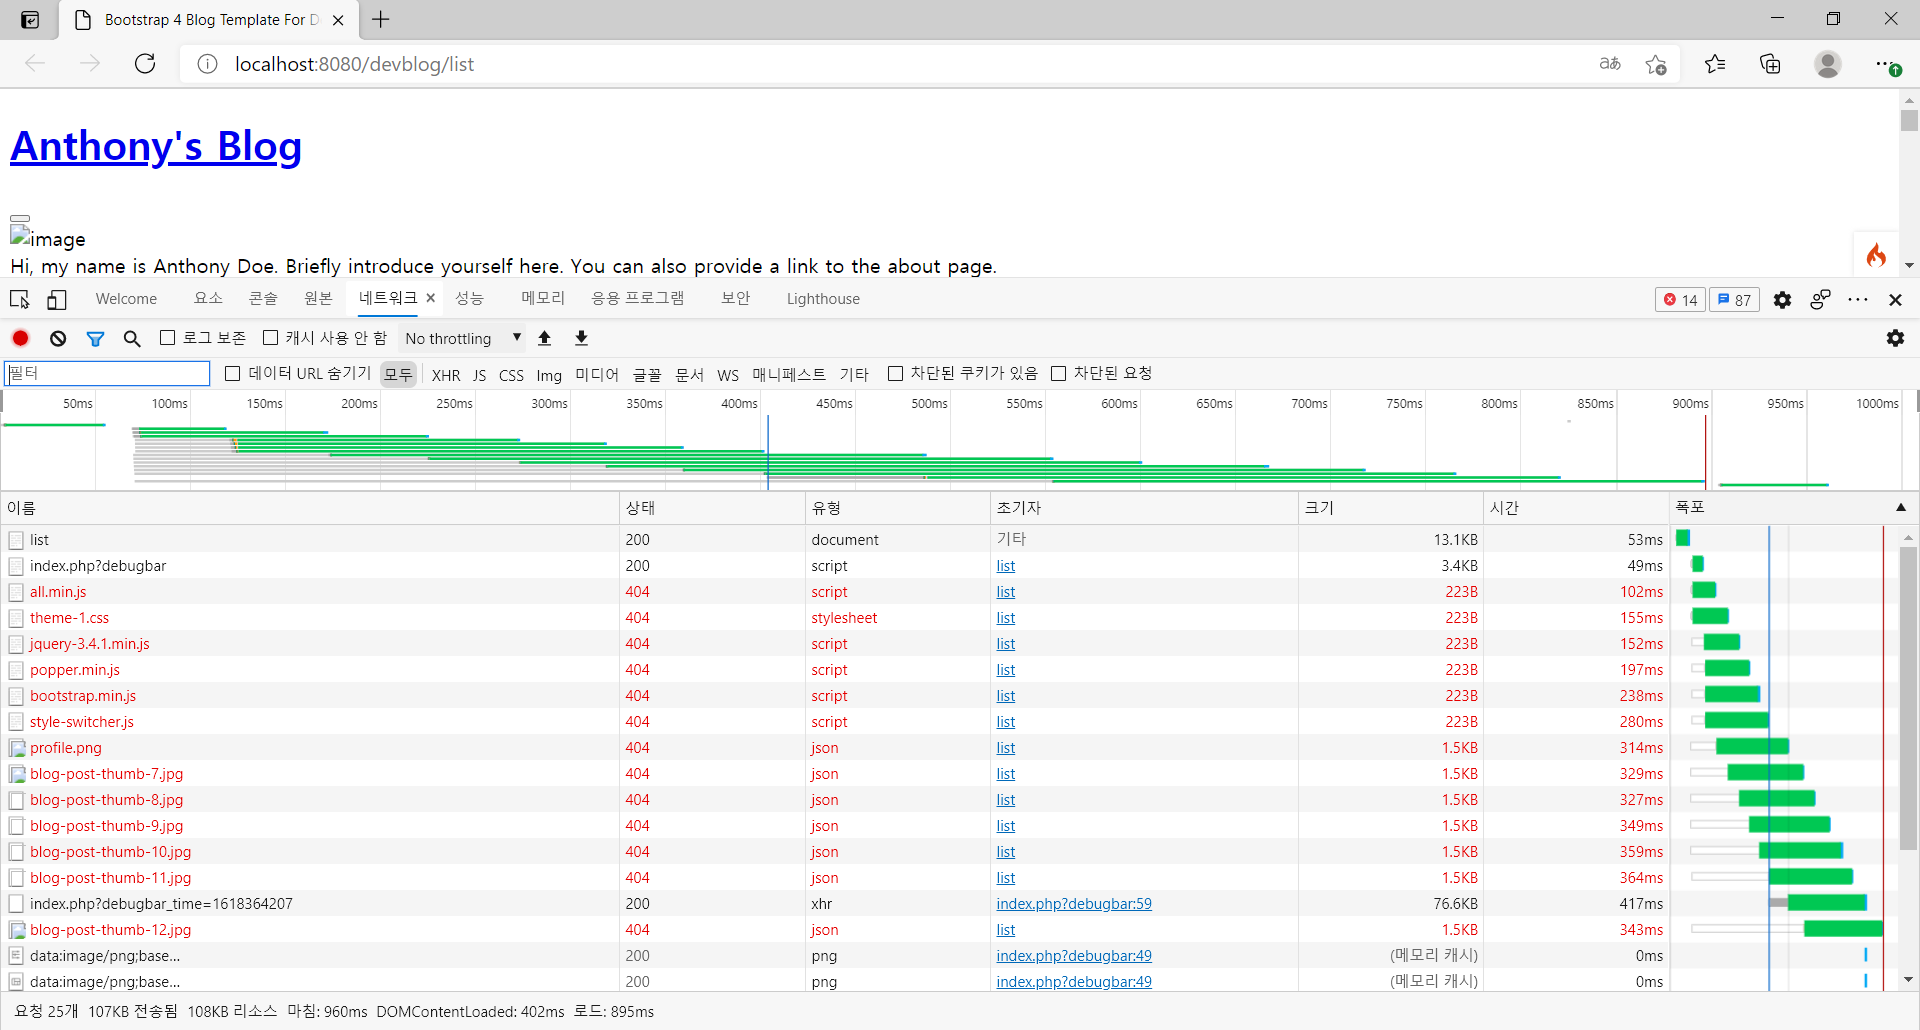Click the network filter text field
Screen dimensions: 1920x1030
107,373
